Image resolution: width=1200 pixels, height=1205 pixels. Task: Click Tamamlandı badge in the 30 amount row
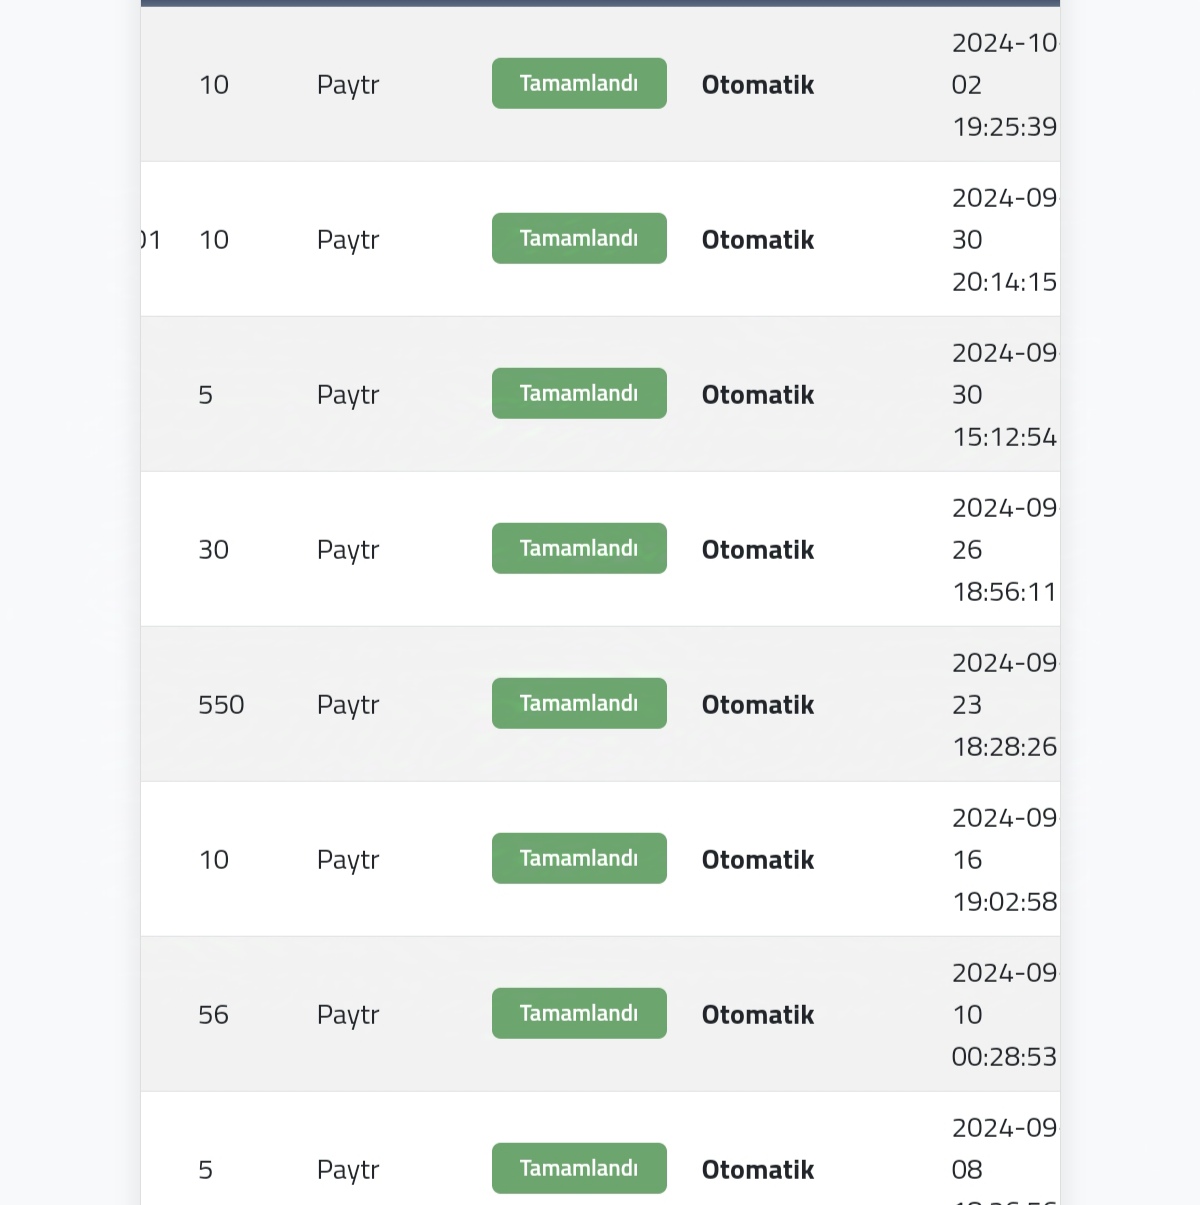point(579,548)
